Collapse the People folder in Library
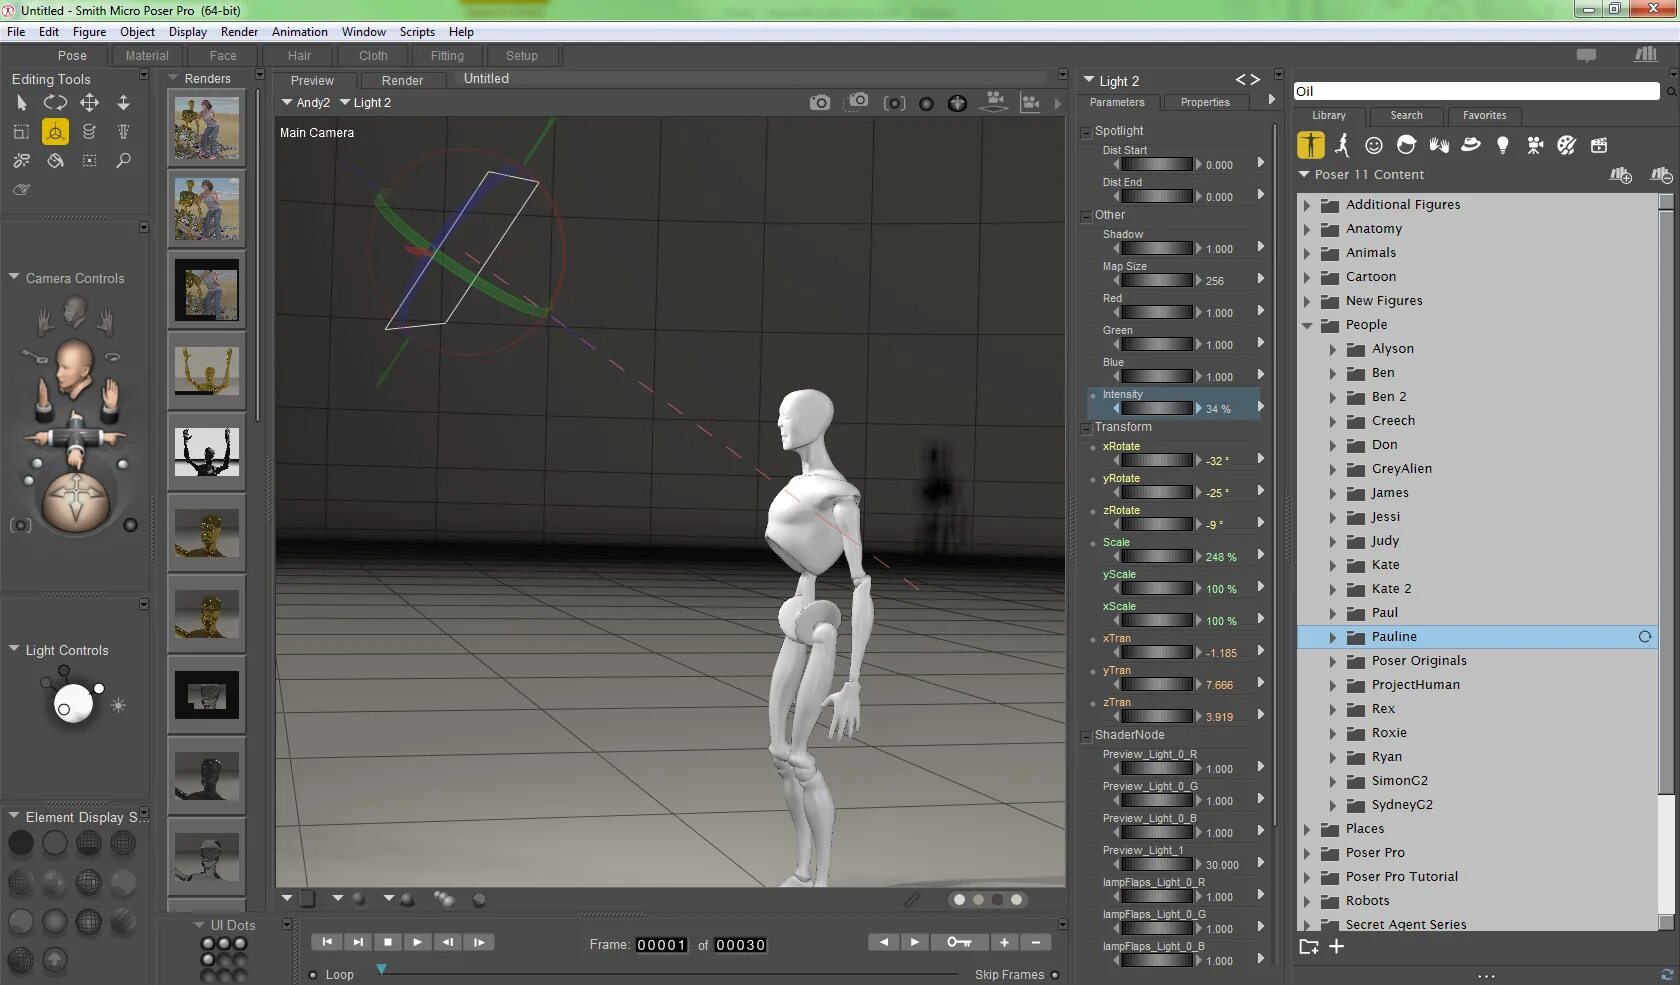1680x985 pixels. click(x=1307, y=325)
